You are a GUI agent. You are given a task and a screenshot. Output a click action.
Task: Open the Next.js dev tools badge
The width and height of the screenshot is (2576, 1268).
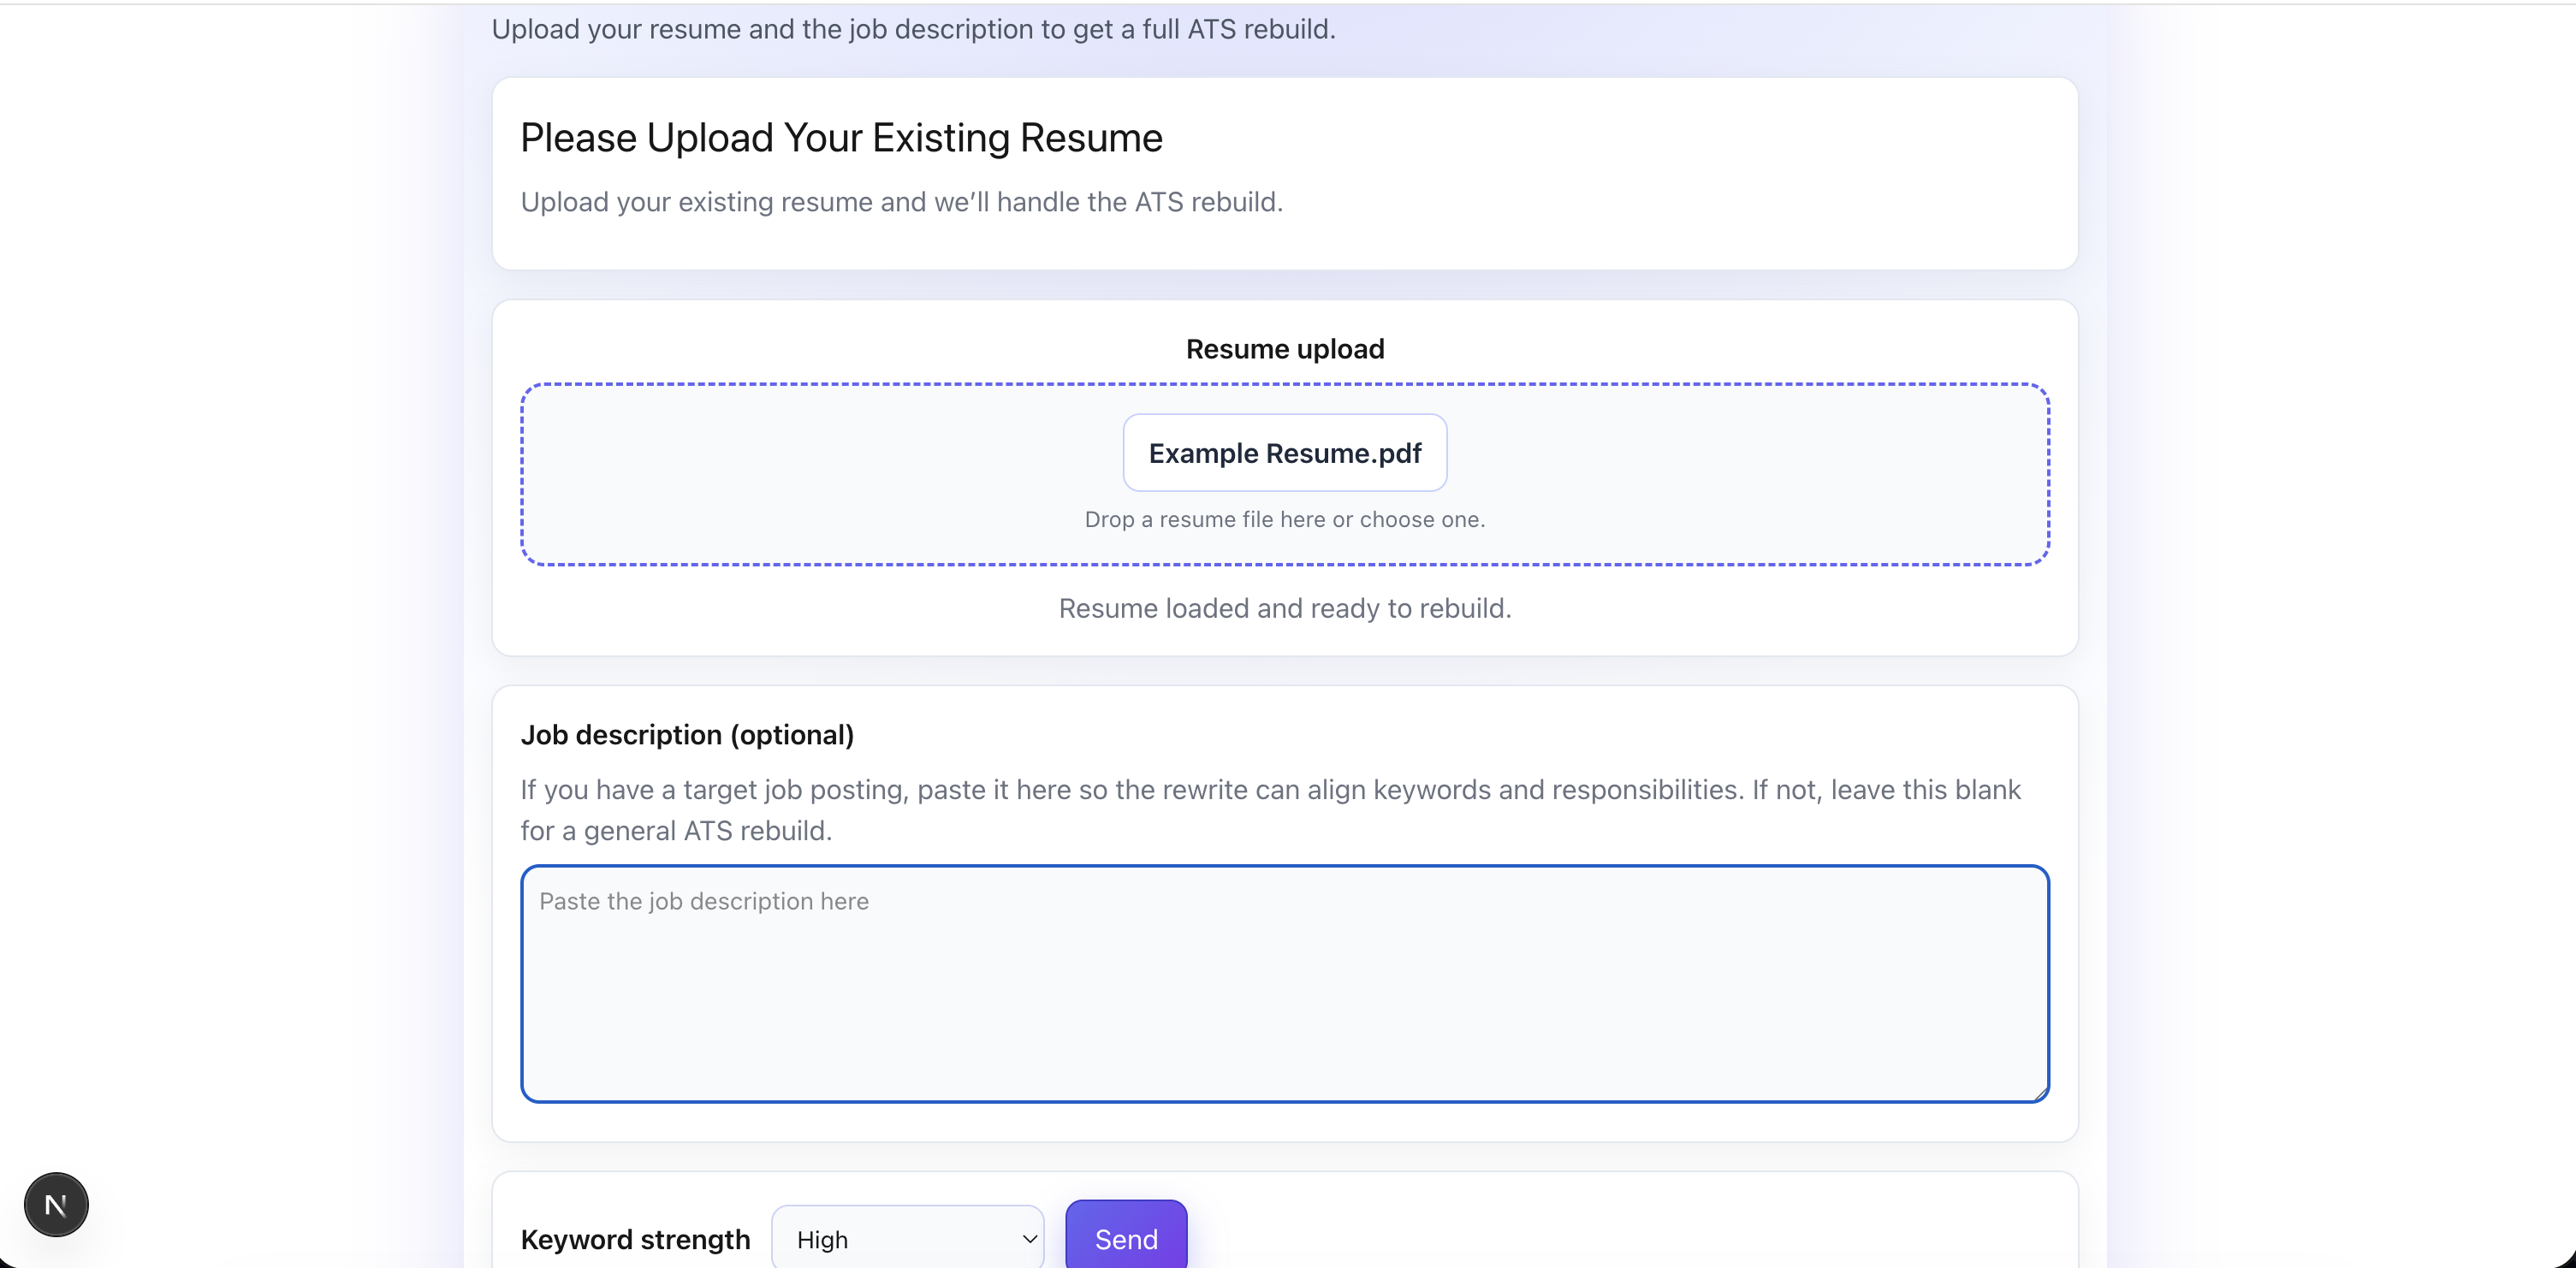point(56,1204)
